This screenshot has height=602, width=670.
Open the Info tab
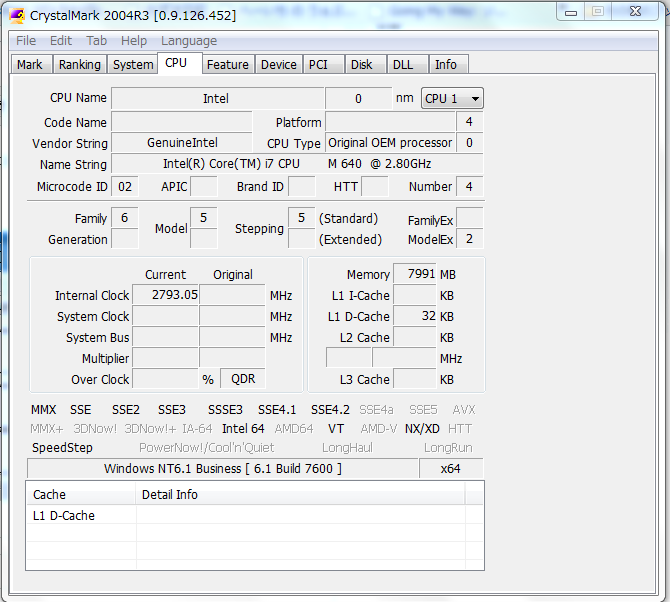(445, 65)
